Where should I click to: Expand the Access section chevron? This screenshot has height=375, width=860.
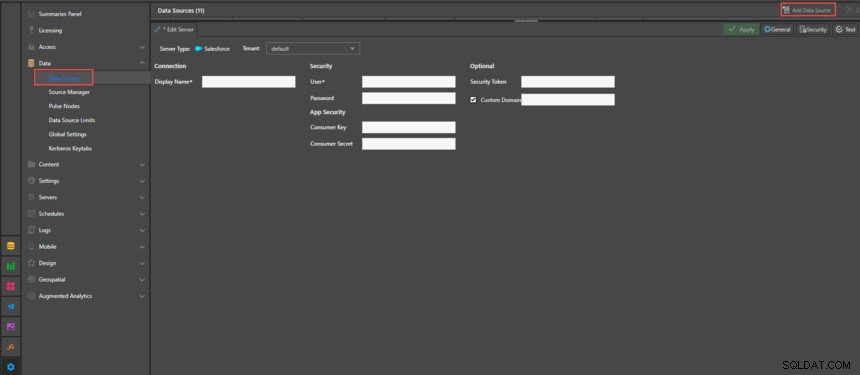(x=142, y=47)
